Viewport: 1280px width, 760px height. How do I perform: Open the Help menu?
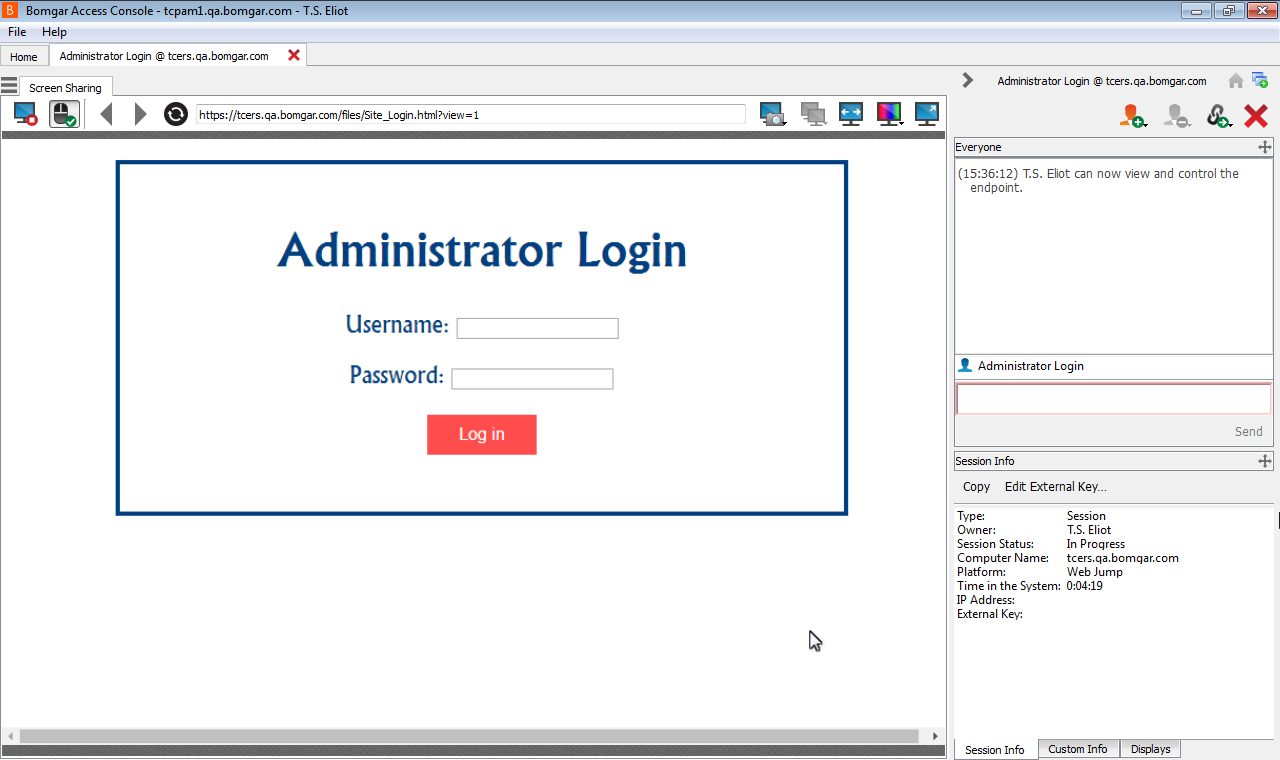[54, 32]
